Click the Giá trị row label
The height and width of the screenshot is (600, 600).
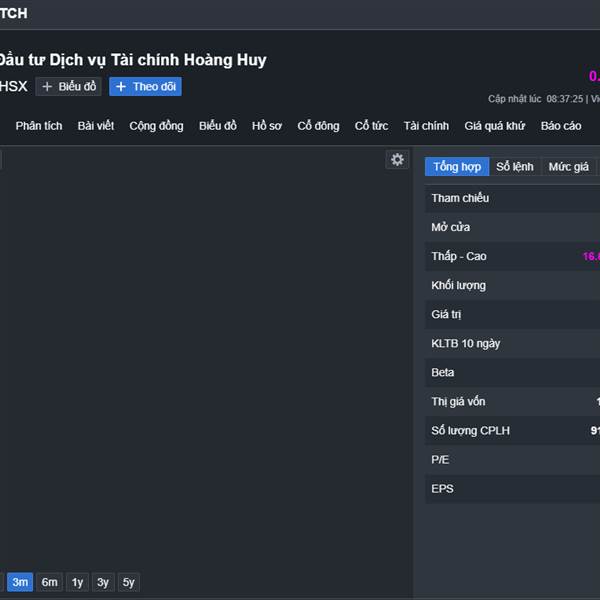[x=446, y=315]
